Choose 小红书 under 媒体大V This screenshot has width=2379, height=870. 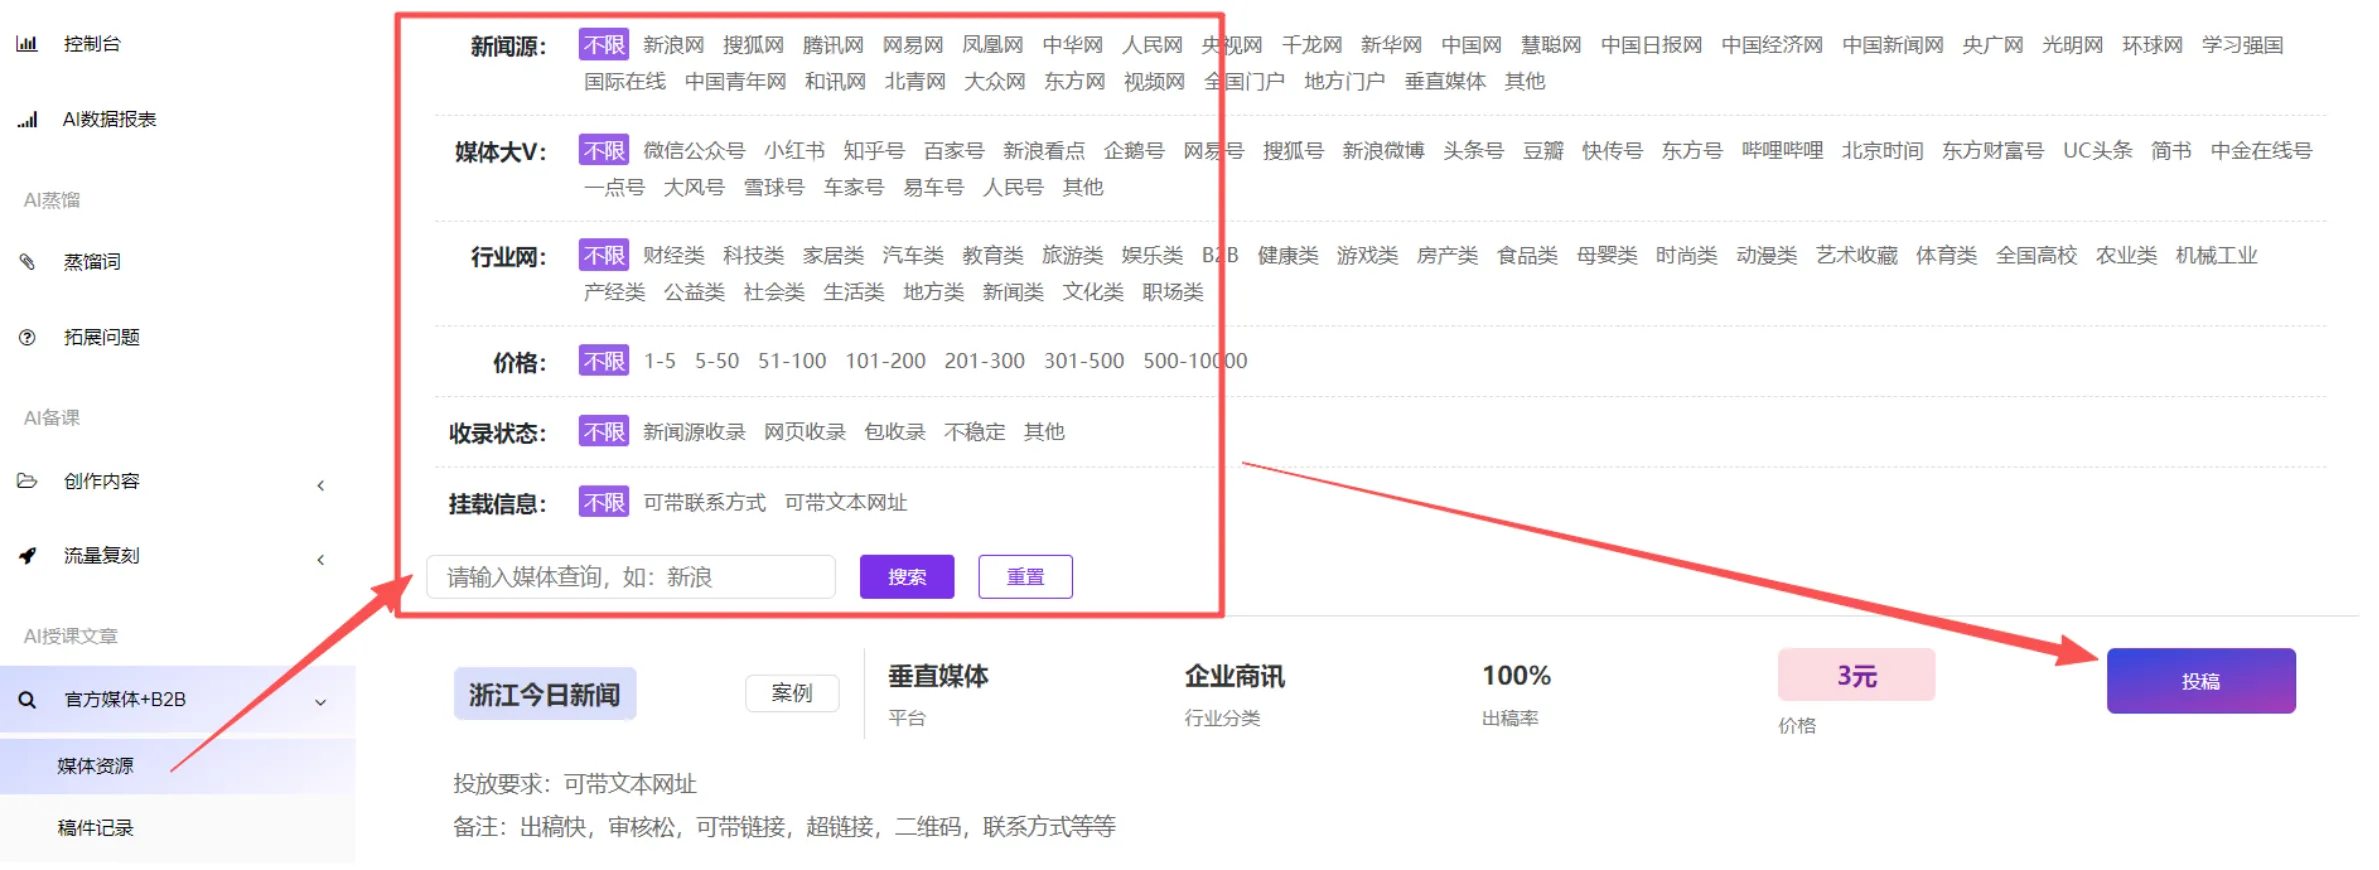[x=794, y=151]
